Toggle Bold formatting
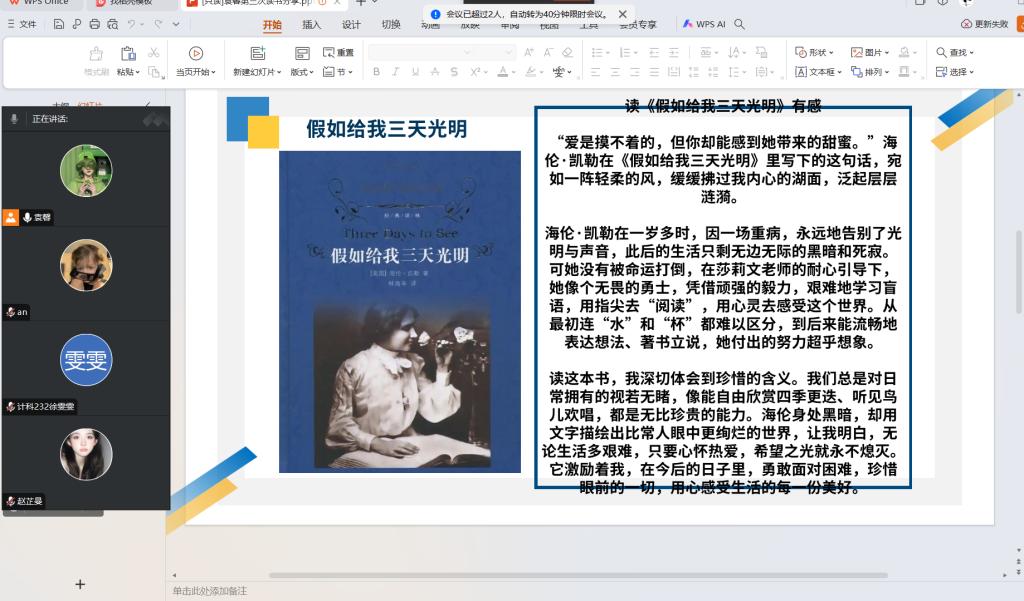The image size is (1024, 601). (x=377, y=72)
